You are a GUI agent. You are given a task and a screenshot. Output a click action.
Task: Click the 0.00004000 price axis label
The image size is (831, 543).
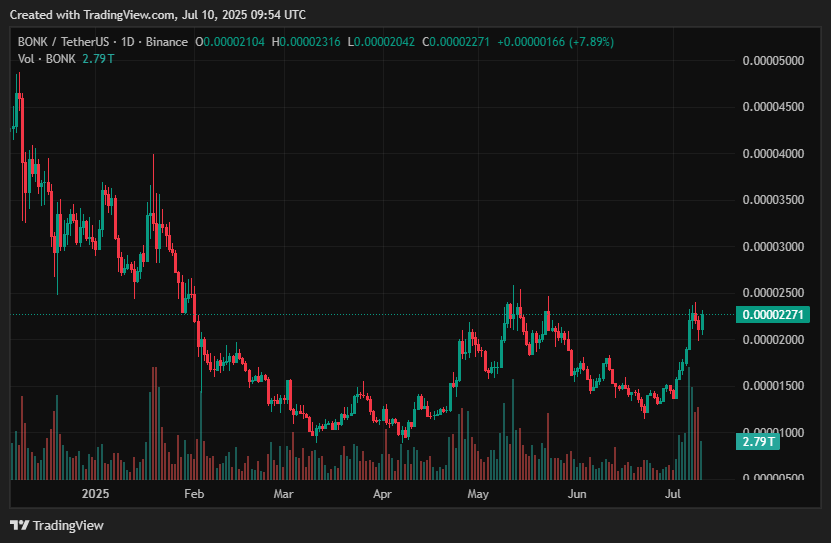[x=774, y=154]
